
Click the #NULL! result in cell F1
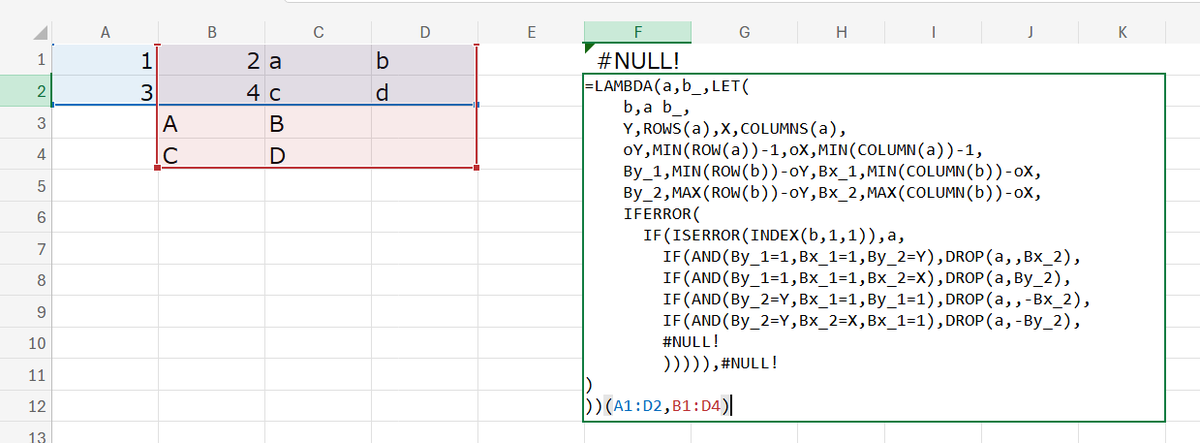click(x=637, y=59)
